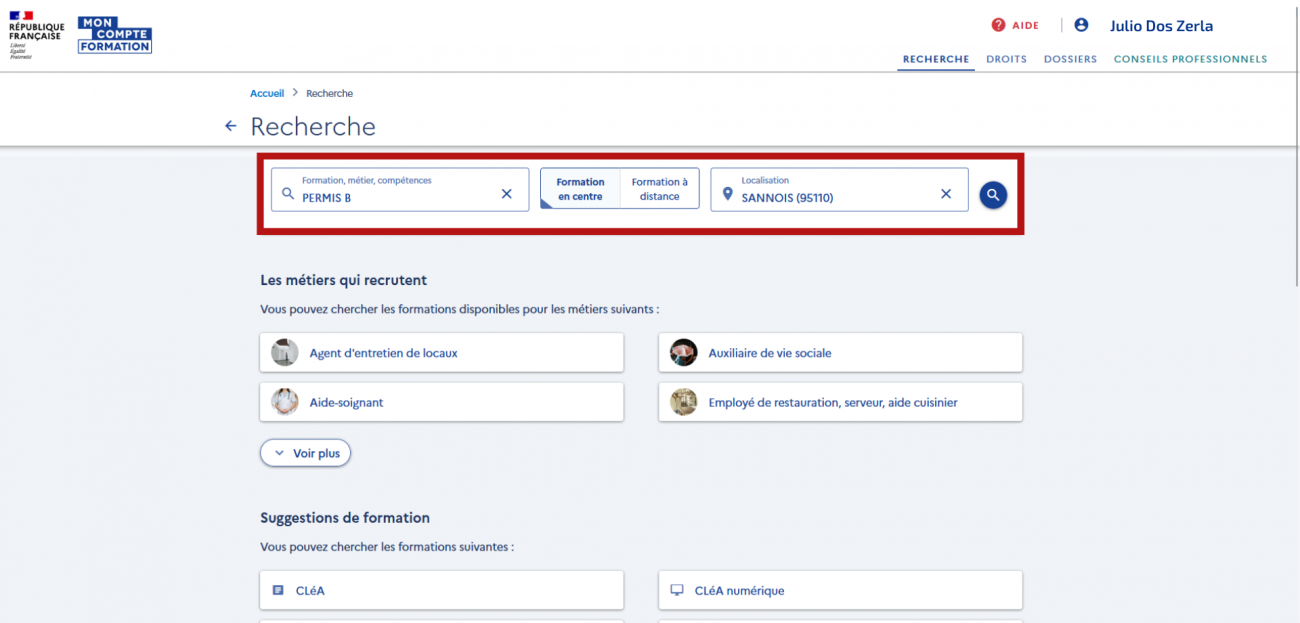The width and height of the screenshot is (1300, 623).
Task: Choose the Aide-soignant job card
Action: click(442, 402)
